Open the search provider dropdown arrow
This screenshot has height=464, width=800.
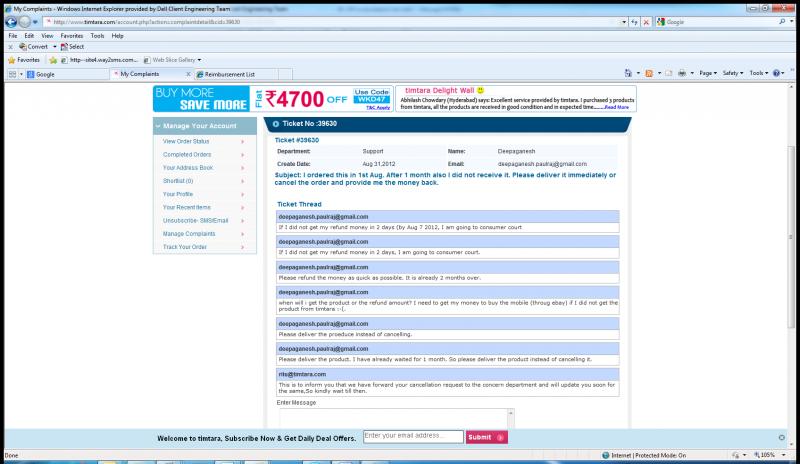tap(791, 22)
